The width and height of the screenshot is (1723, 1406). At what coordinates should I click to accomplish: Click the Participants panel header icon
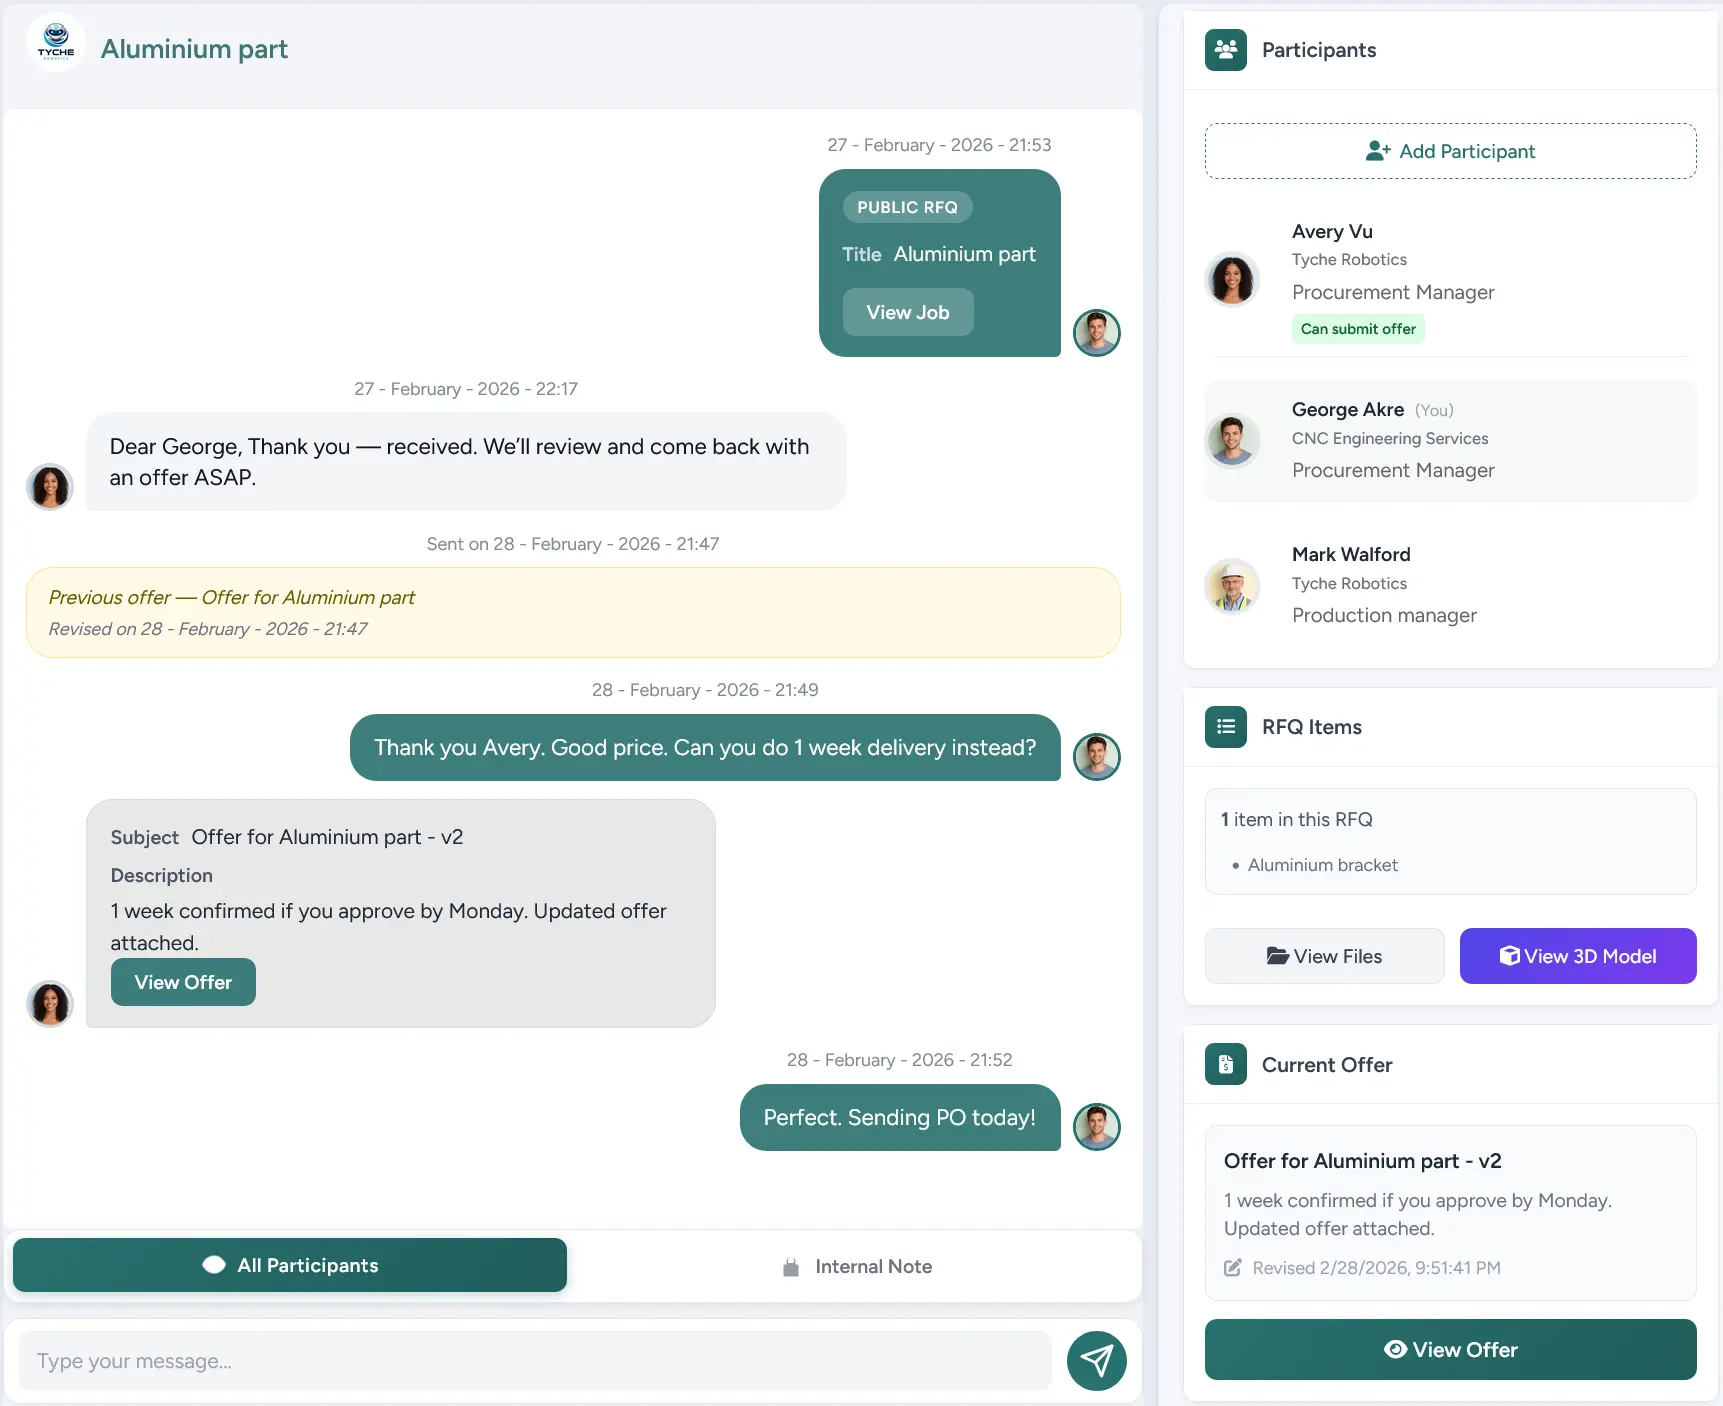click(x=1226, y=49)
